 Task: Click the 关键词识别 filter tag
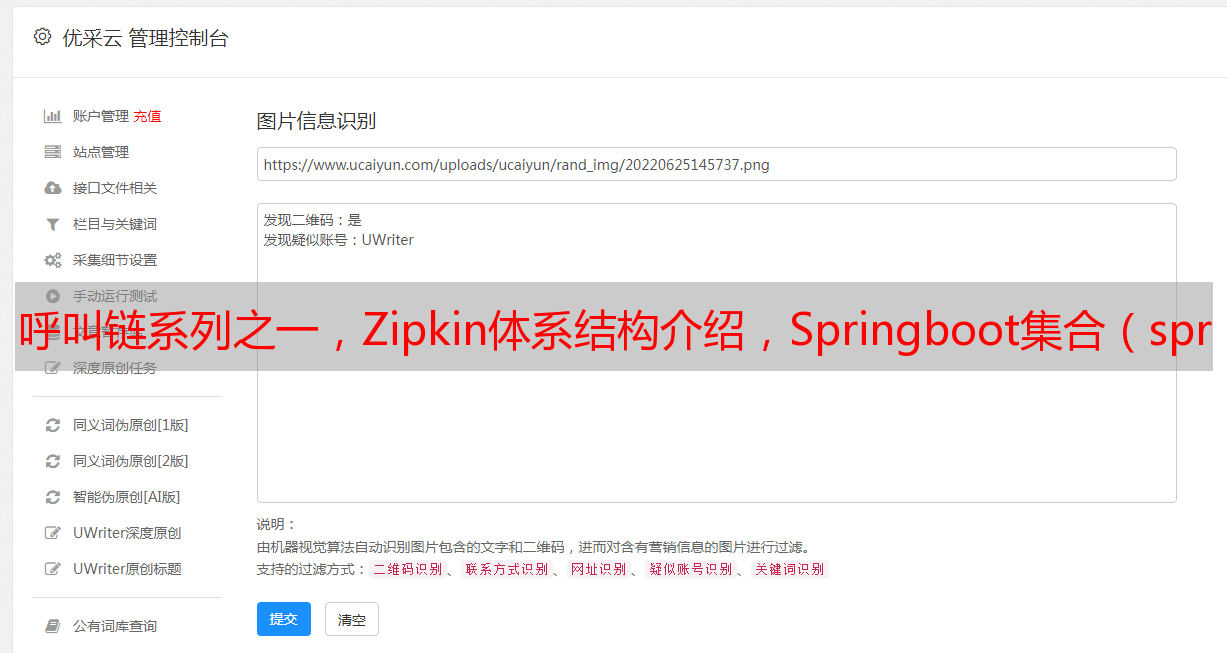[x=790, y=569]
